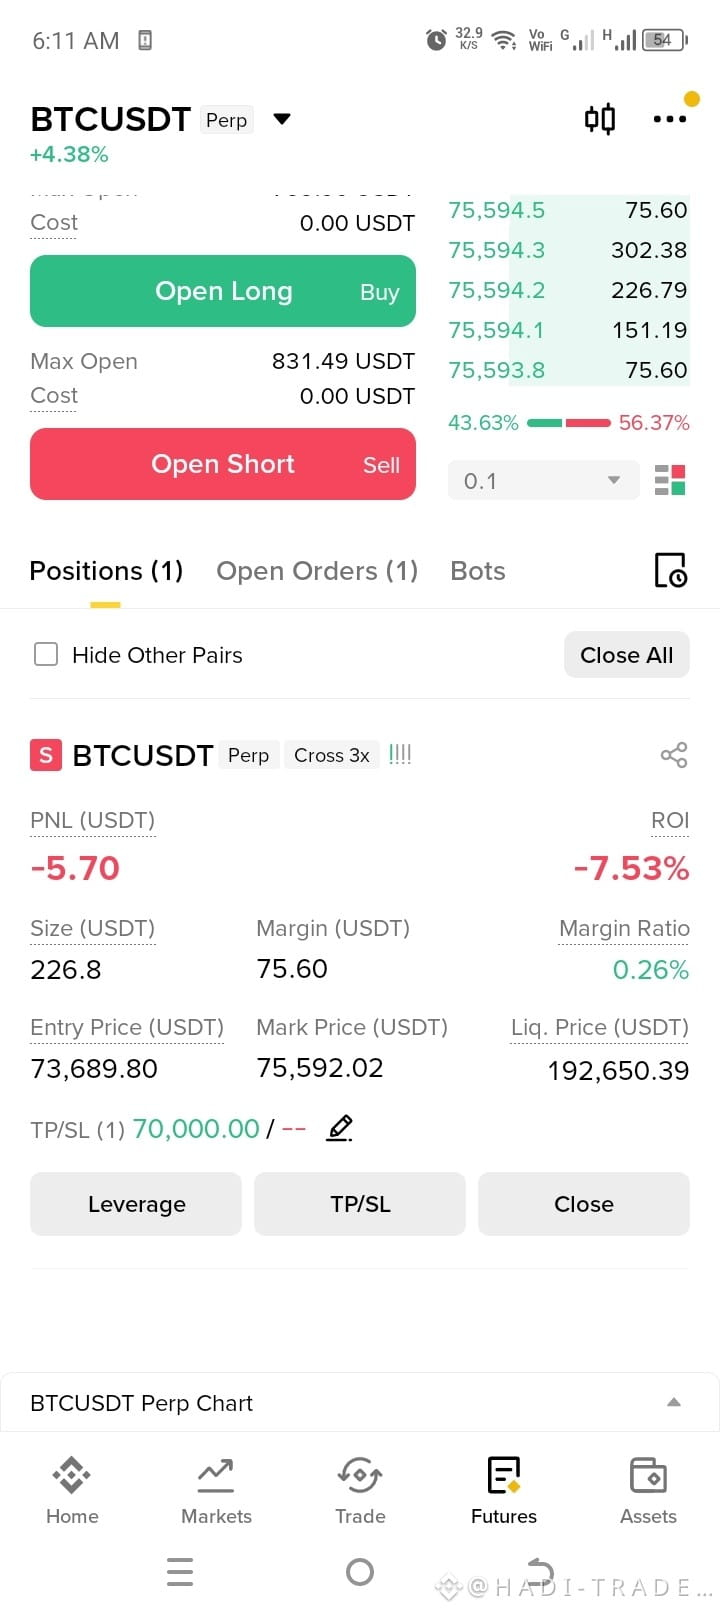This screenshot has height=1612, width=720.
Task: Open the candlestick chart icon
Action: tap(600, 119)
